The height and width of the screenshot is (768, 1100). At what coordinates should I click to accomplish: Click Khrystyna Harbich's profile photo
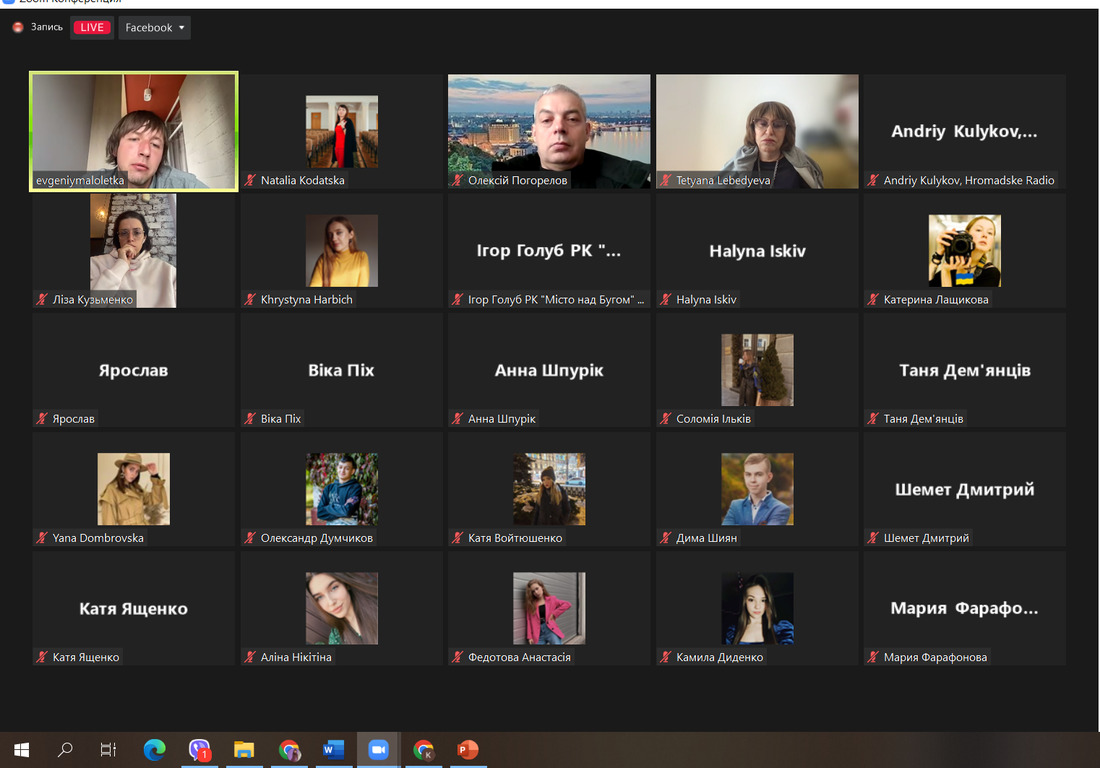[342, 250]
